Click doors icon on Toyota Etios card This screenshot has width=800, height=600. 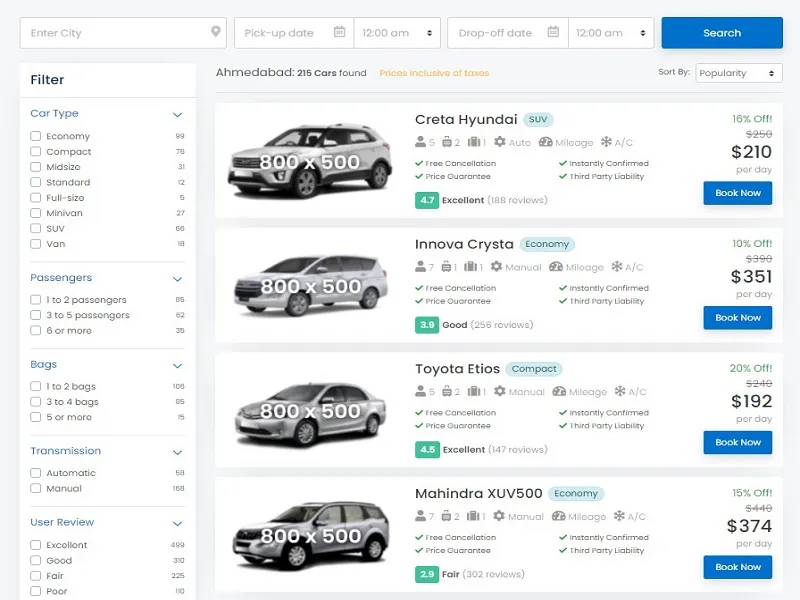(x=474, y=391)
